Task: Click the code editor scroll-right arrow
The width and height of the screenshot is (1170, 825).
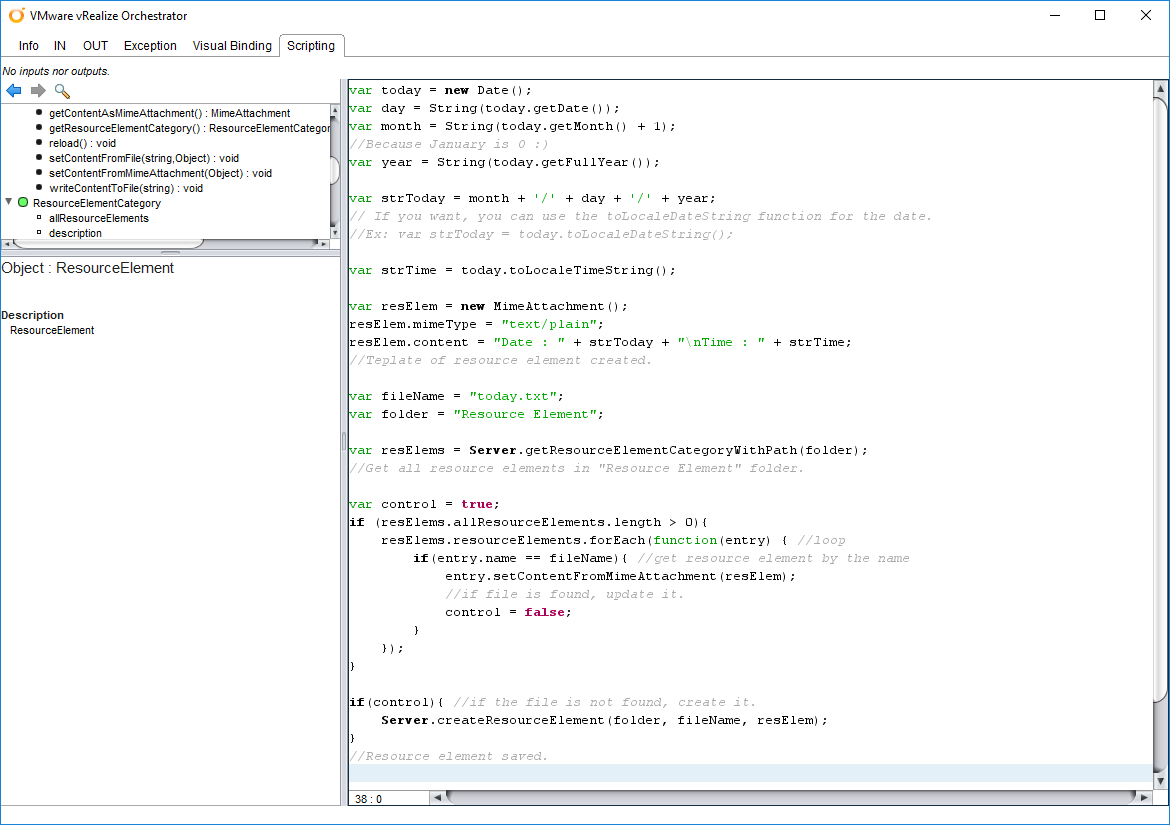Action: click(1143, 798)
